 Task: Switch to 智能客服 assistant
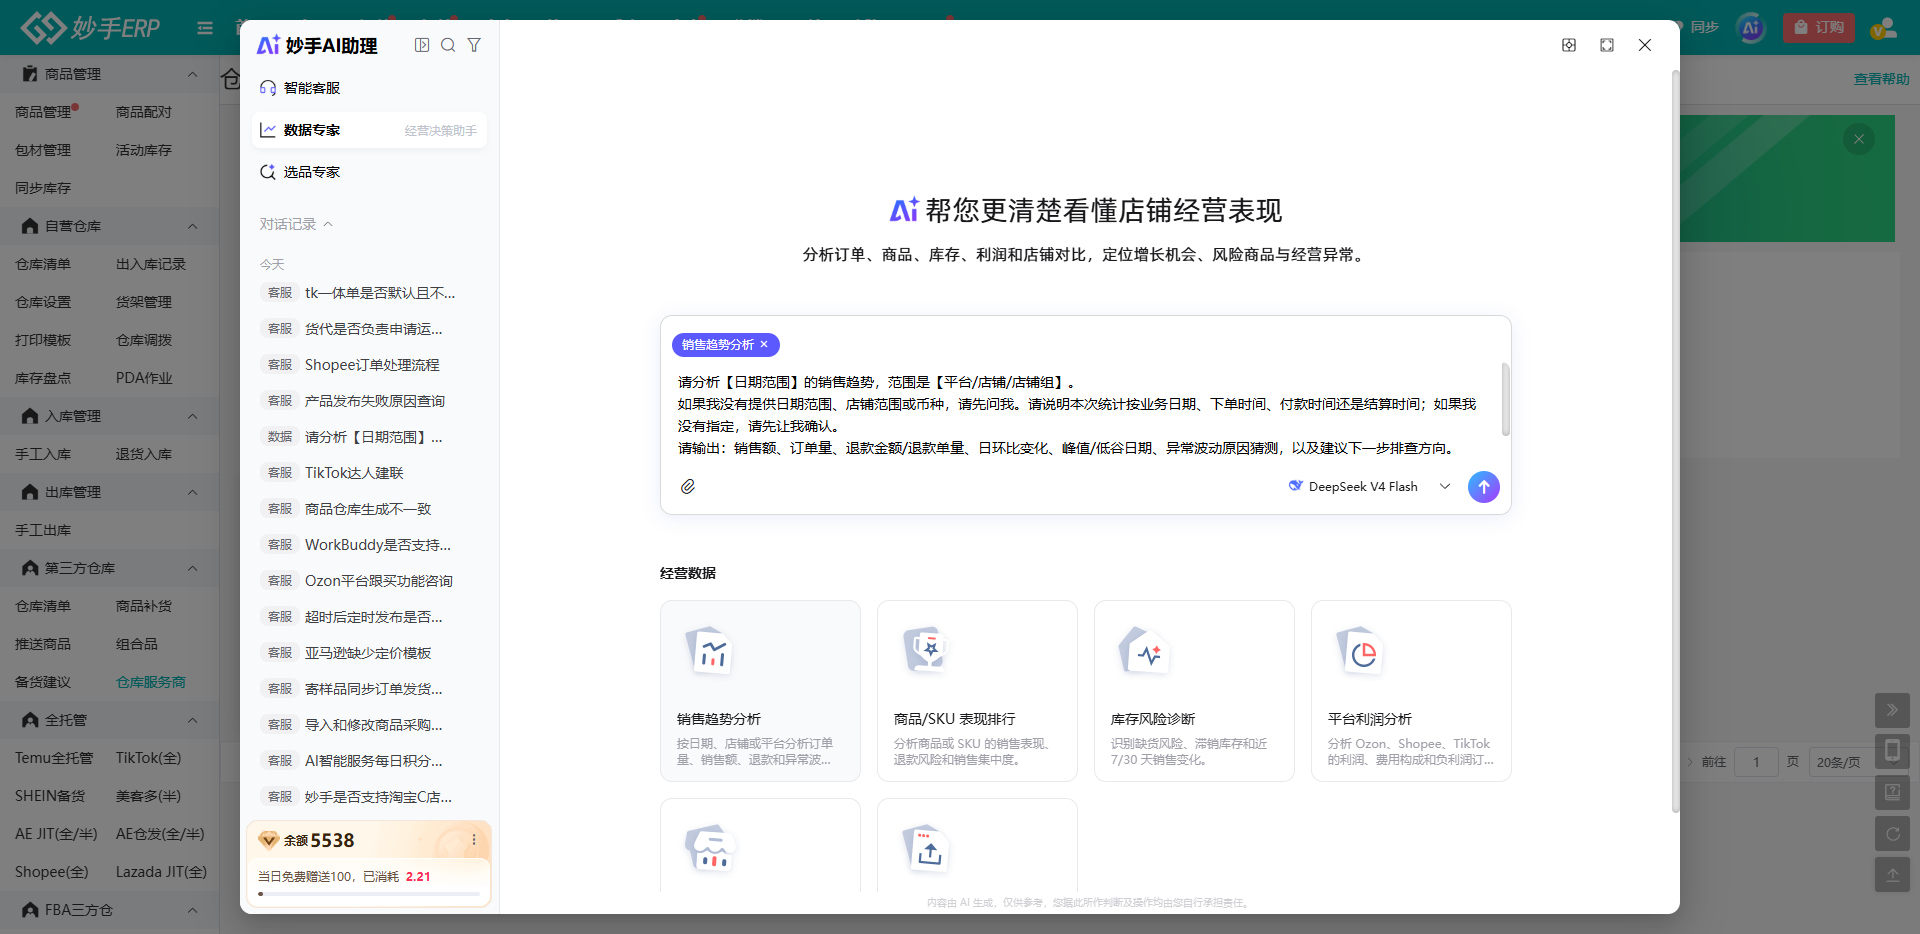369,88
